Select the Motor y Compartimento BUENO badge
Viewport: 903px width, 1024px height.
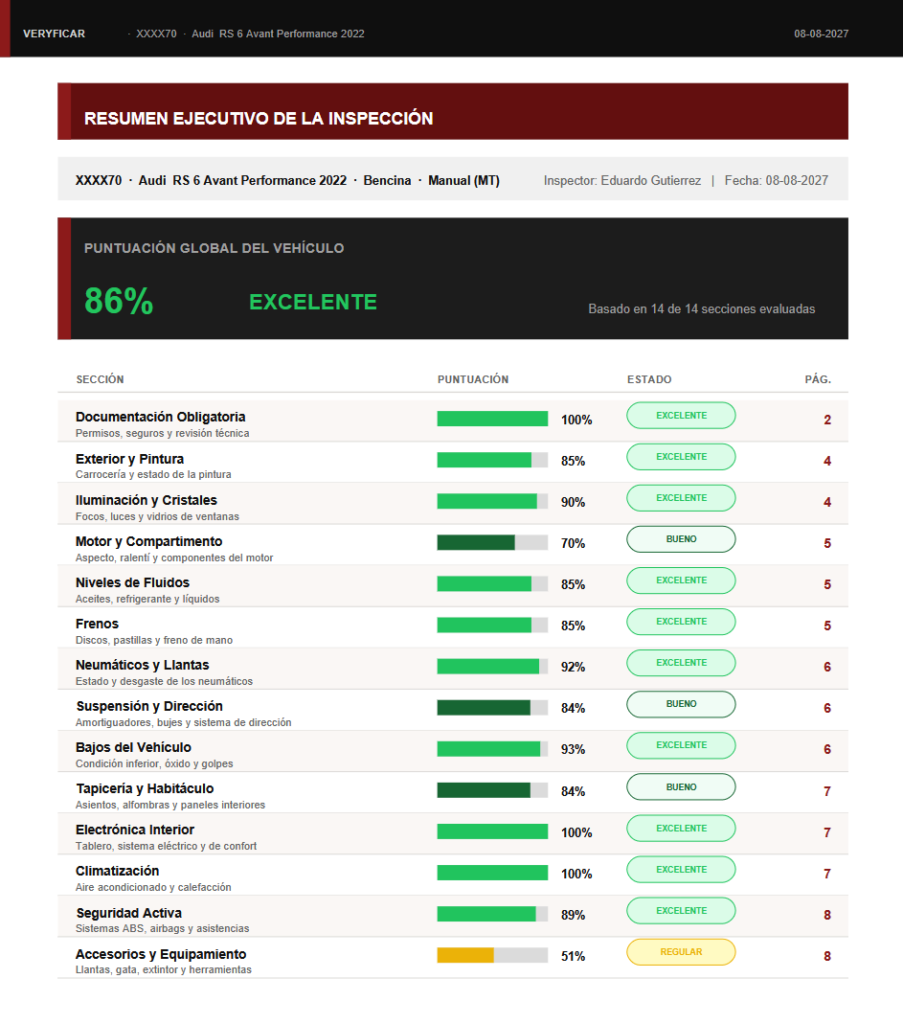[681, 539]
